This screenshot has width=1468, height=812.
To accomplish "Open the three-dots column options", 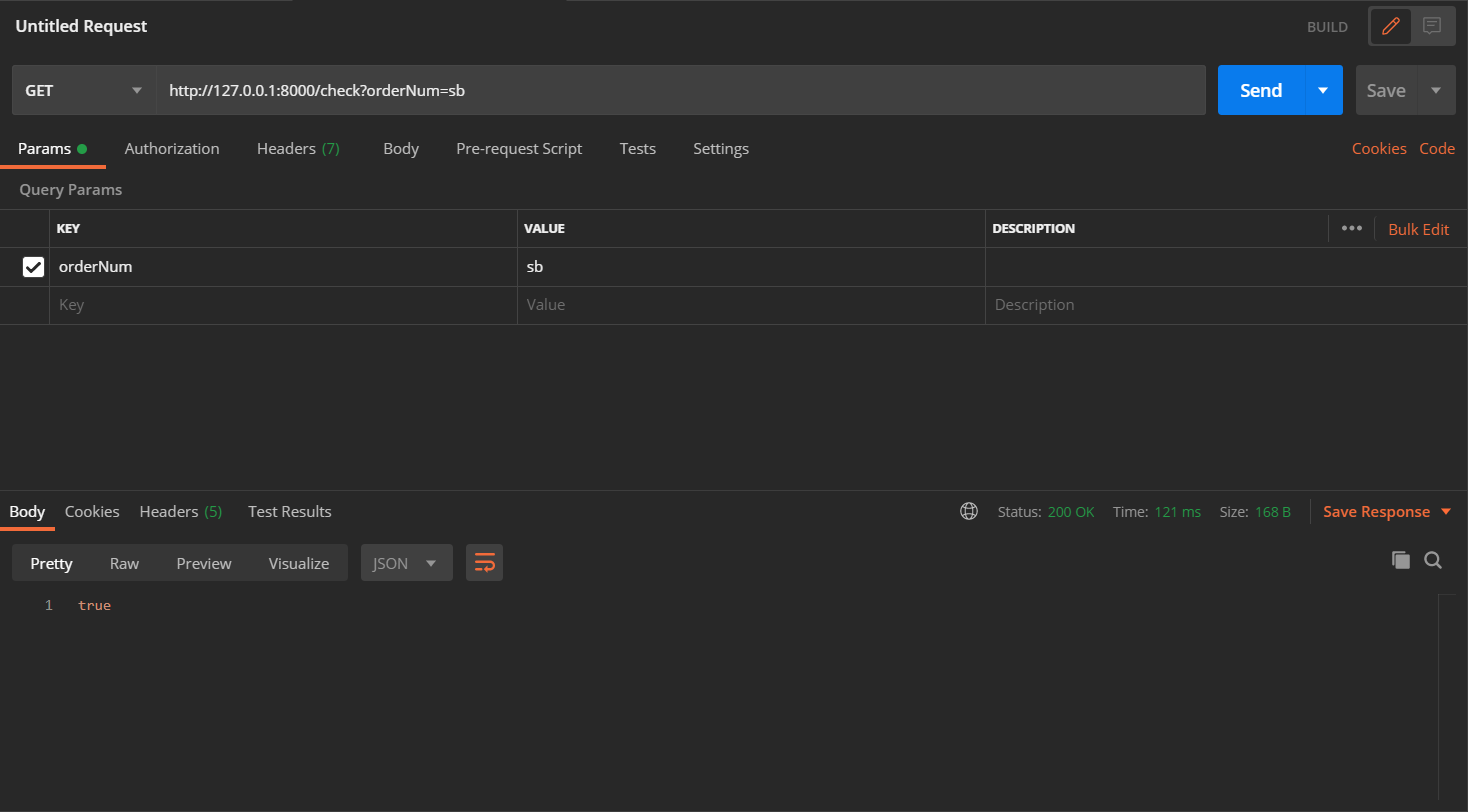I will coord(1352,228).
